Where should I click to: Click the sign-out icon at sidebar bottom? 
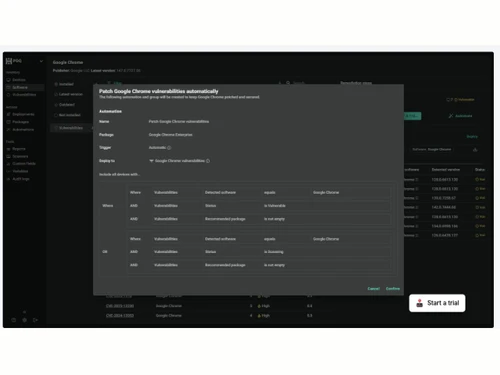[x=35, y=320]
